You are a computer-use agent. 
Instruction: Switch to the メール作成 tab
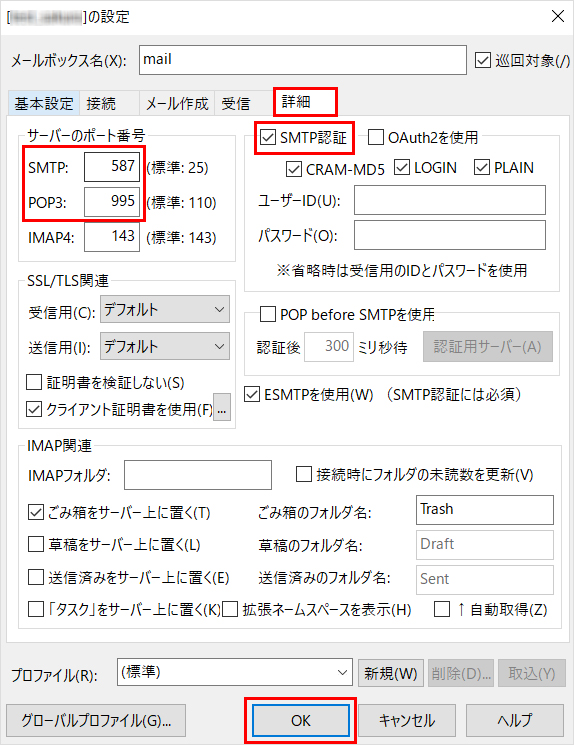click(x=177, y=104)
